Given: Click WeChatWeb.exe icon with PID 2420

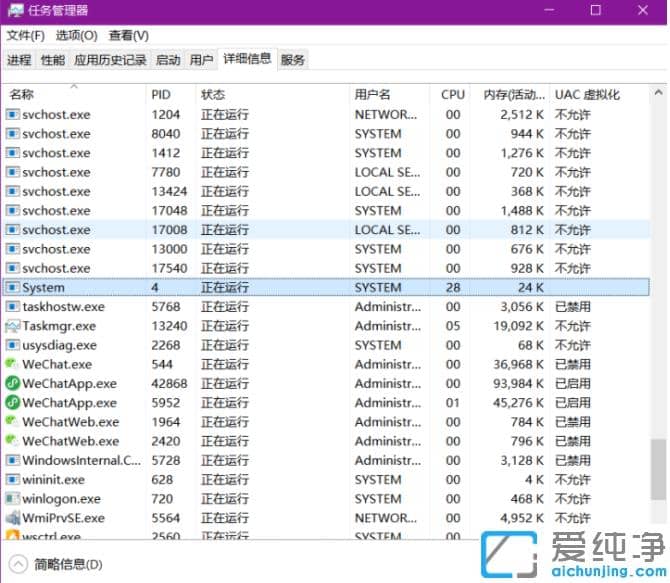Looking at the screenshot, I should [12, 441].
